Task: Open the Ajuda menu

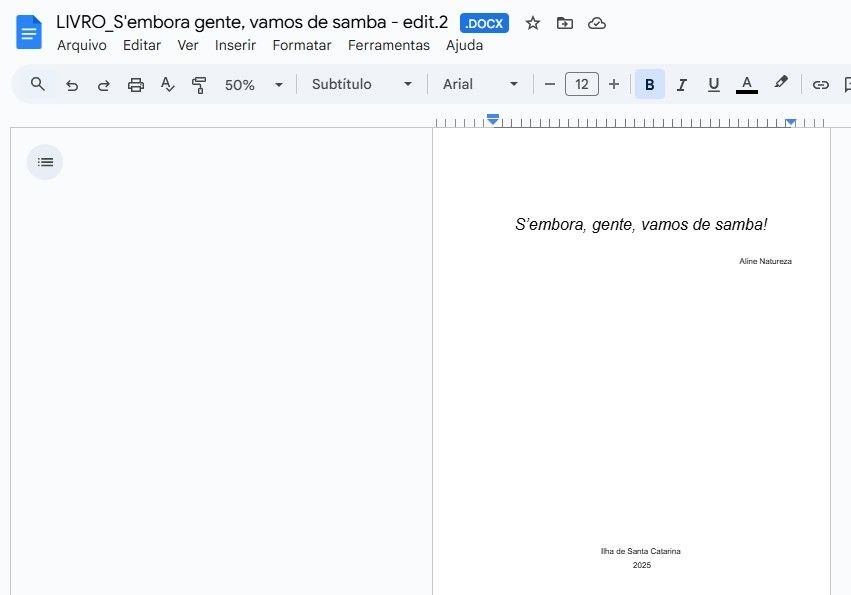Action: [465, 45]
